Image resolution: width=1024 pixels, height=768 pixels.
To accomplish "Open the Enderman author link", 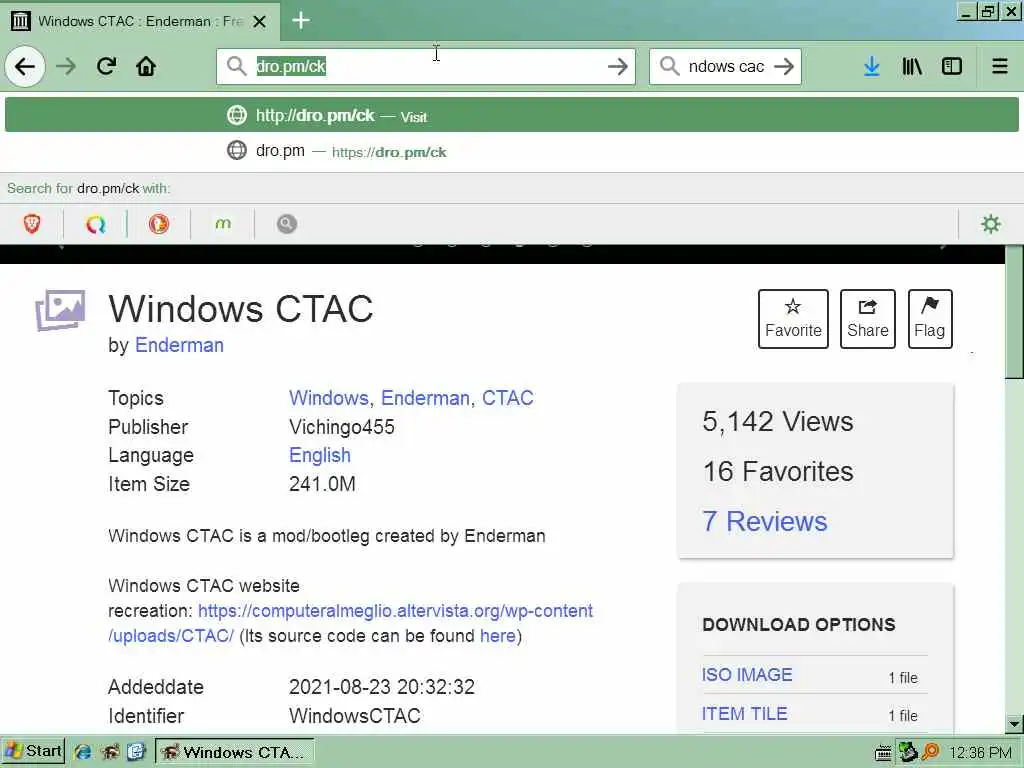I will [x=179, y=345].
